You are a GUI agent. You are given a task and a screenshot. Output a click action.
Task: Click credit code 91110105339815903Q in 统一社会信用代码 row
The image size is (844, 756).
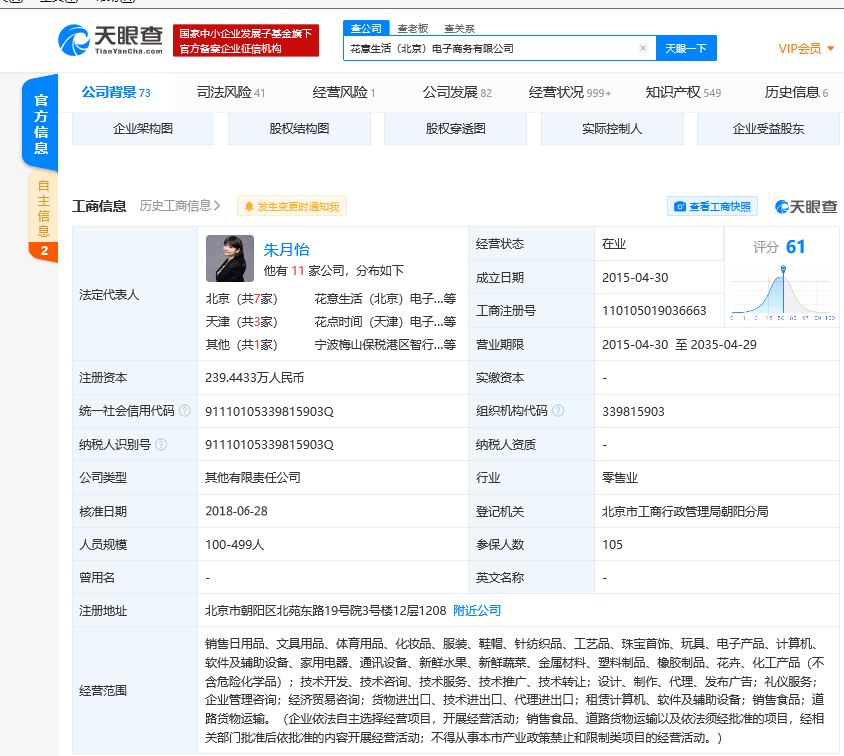click(x=269, y=412)
